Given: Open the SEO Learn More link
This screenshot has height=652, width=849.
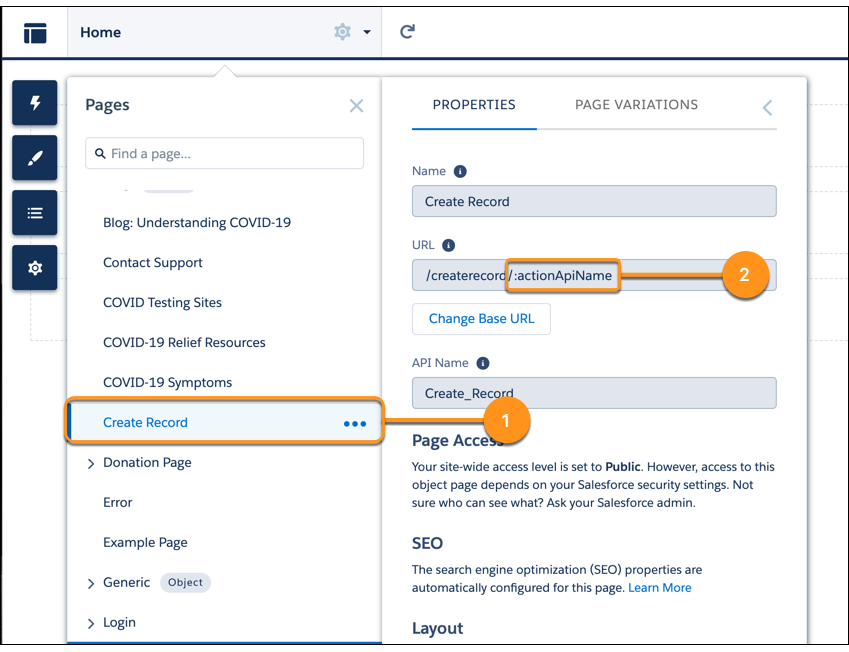Looking at the screenshot, I should 659,587.
